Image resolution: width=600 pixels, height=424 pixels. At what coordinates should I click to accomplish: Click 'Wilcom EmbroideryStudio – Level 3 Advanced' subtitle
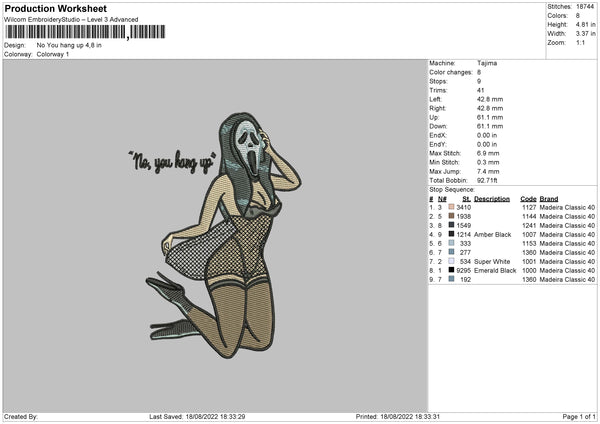(71, 19)
